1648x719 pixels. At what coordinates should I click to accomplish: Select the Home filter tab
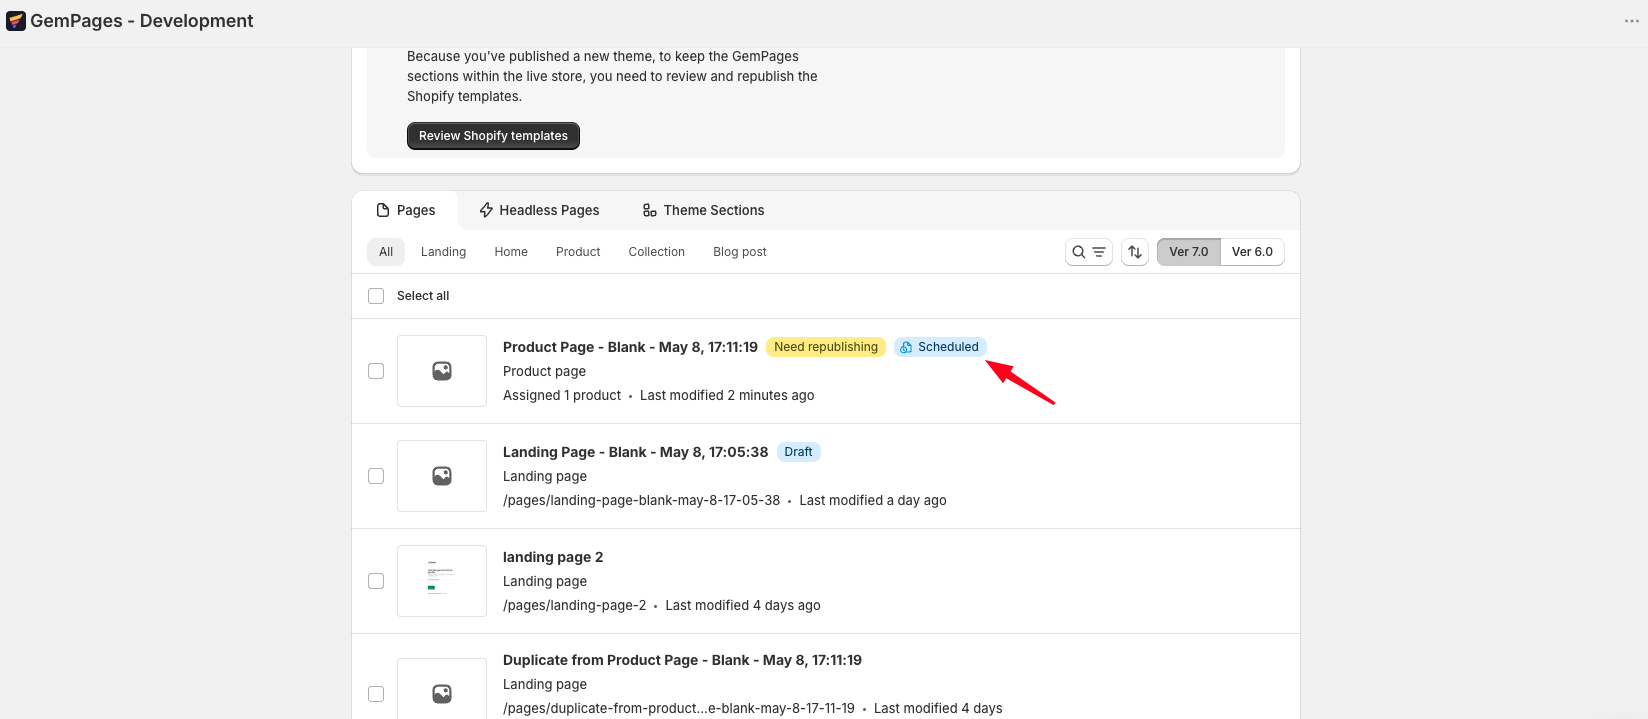(511, 252)
